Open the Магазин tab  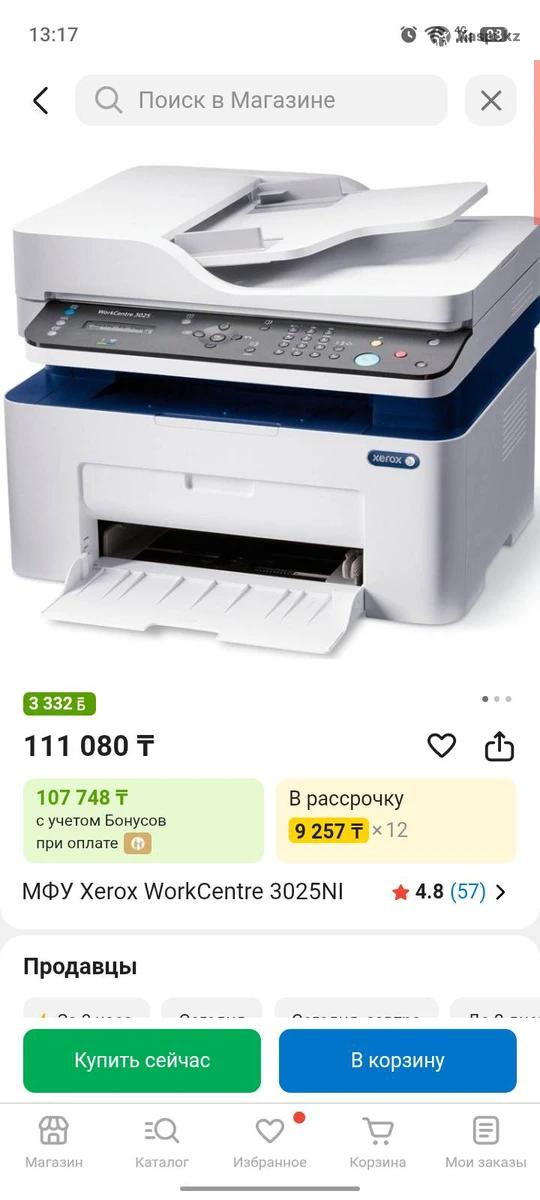coord(54,1142)
